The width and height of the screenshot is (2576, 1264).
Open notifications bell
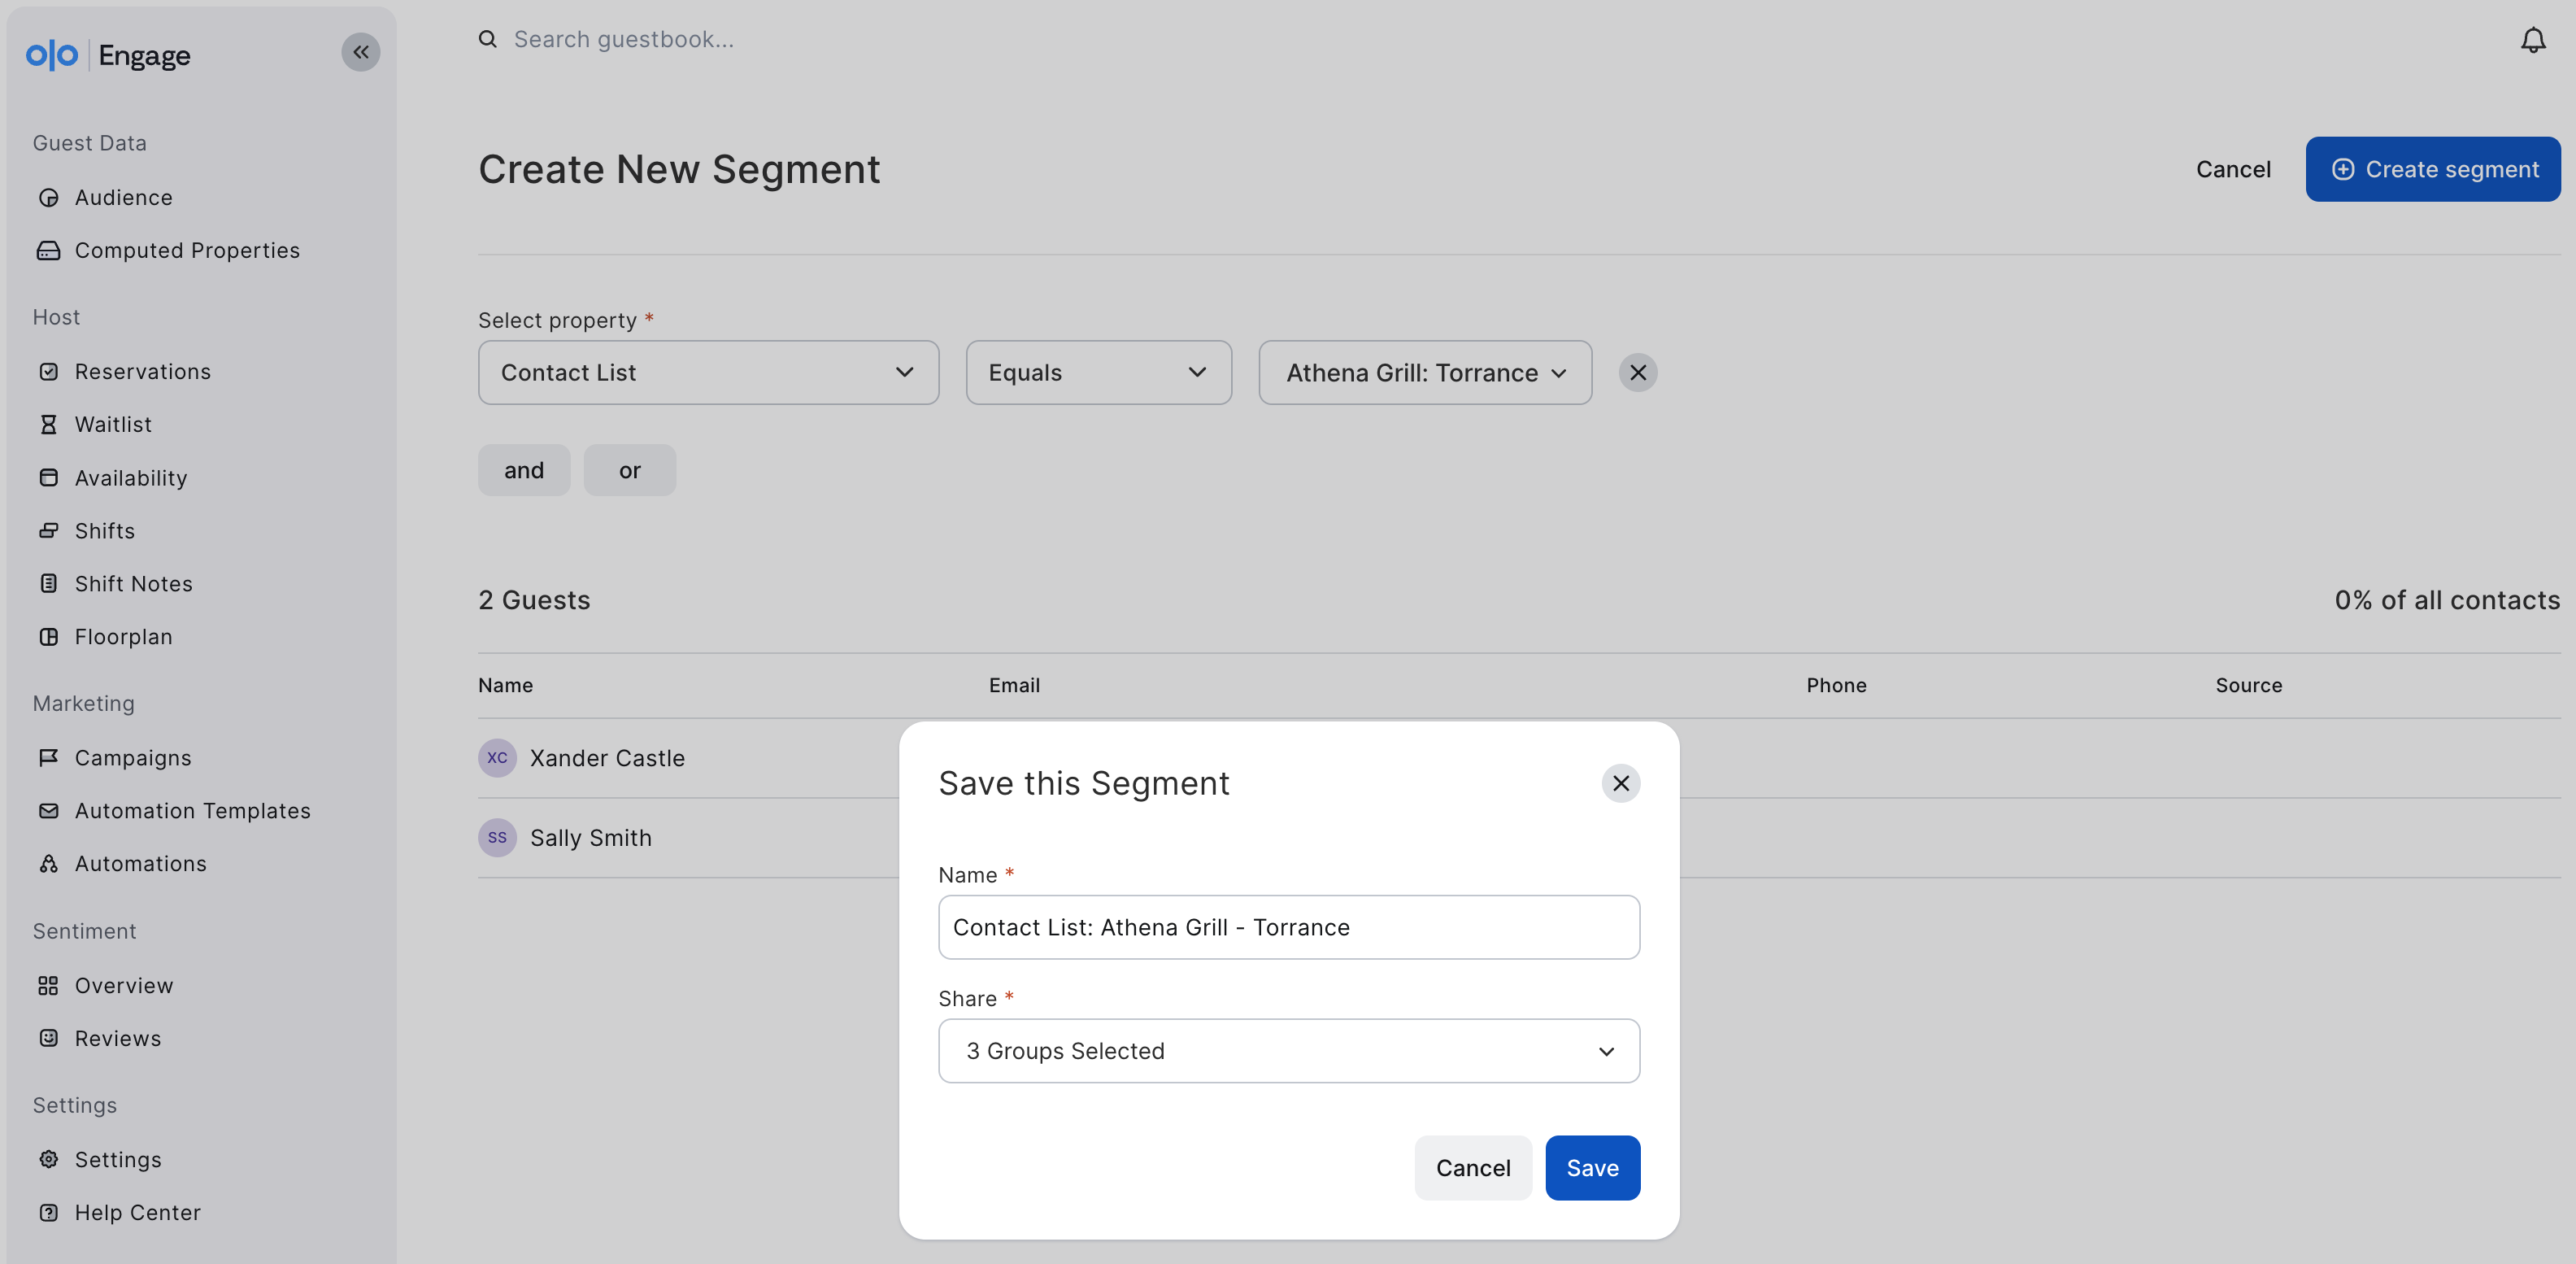coord(2532,40)
